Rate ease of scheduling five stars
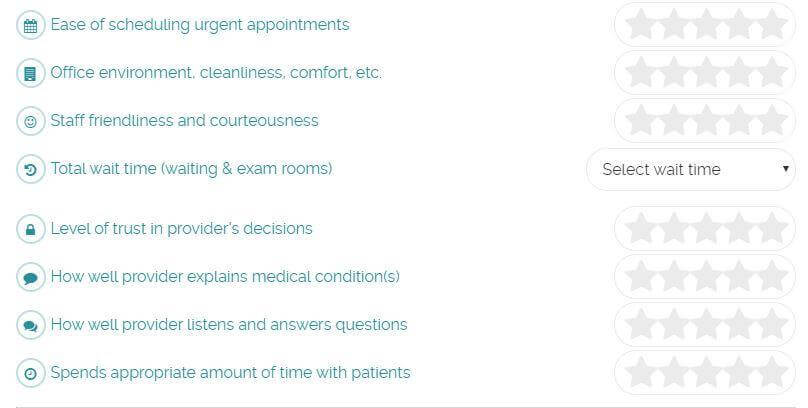808x408 pixels. (x=772, y=24)
